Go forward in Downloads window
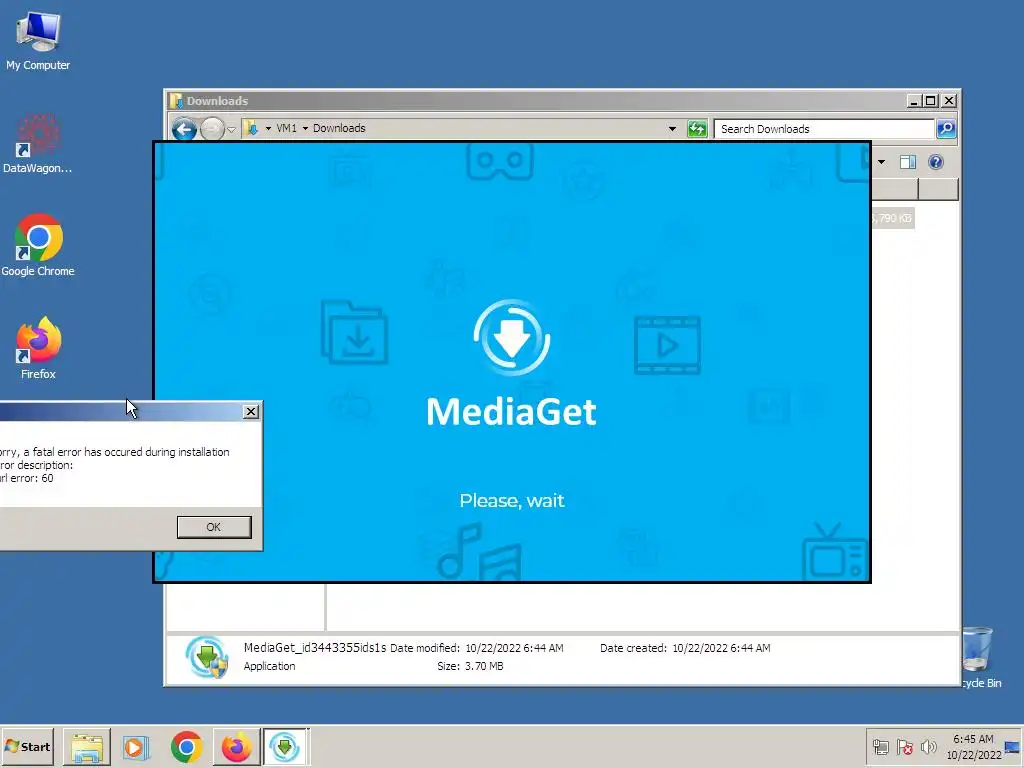Screen dimensions: 1024x768 [x=212, y=129]
